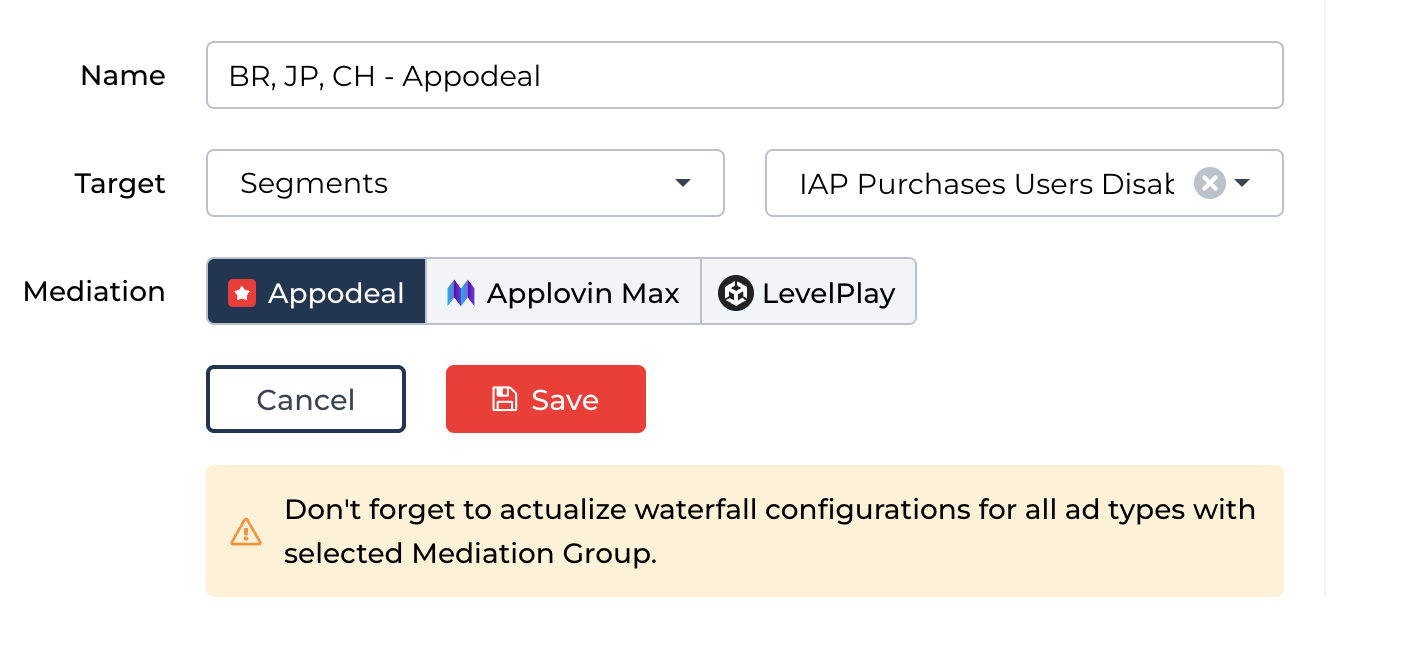Expand the IAP Purchases Users segment arrow
1402x656 pixels.
click(1242, 183)
